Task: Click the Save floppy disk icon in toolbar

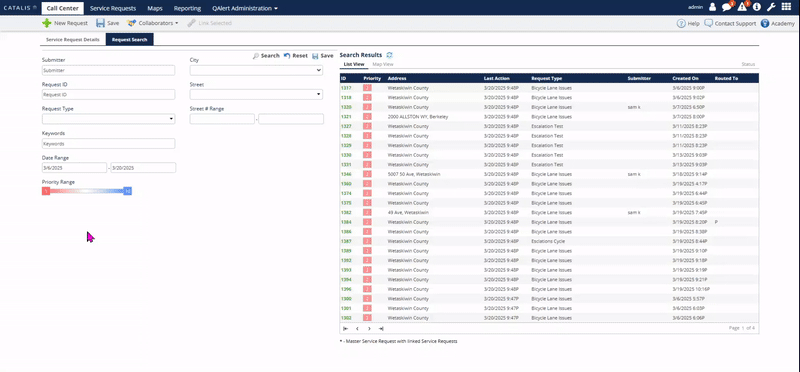Action: tap(101, 23)
